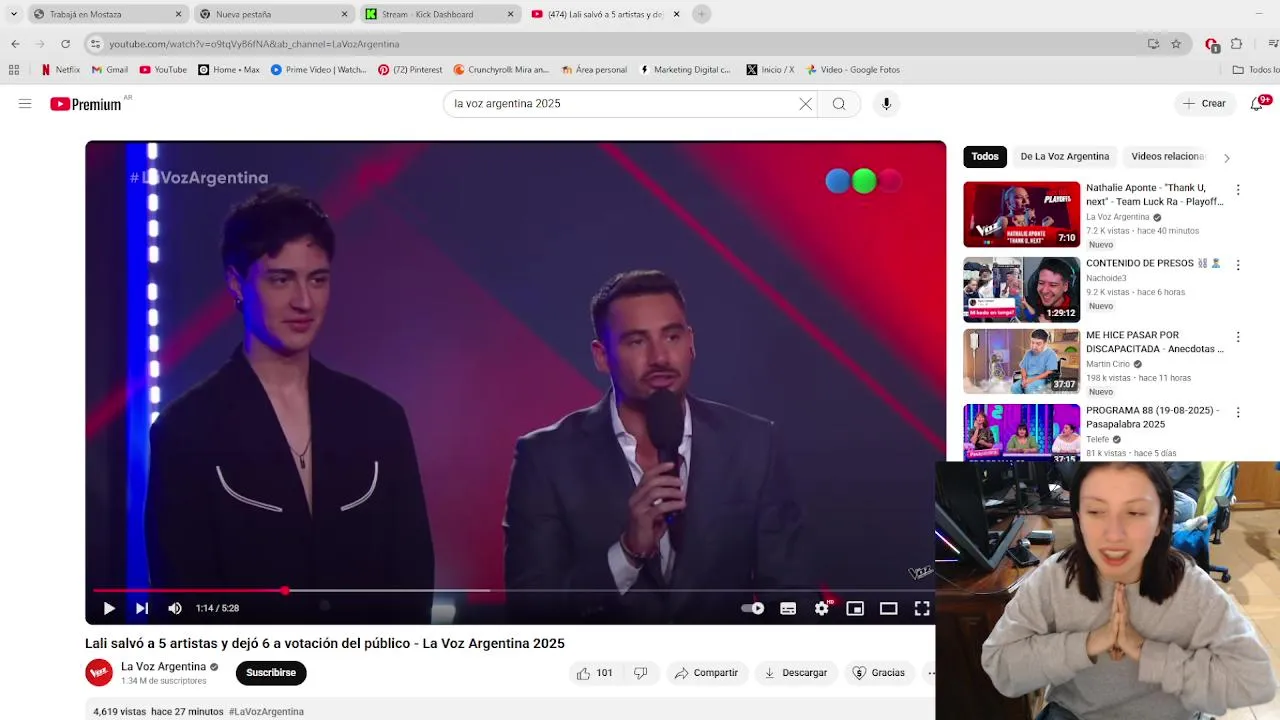Screen dimensions: 1280x720
Task: Open Nathalie Aponte video thumbnail
Action: click(1021, 214)
